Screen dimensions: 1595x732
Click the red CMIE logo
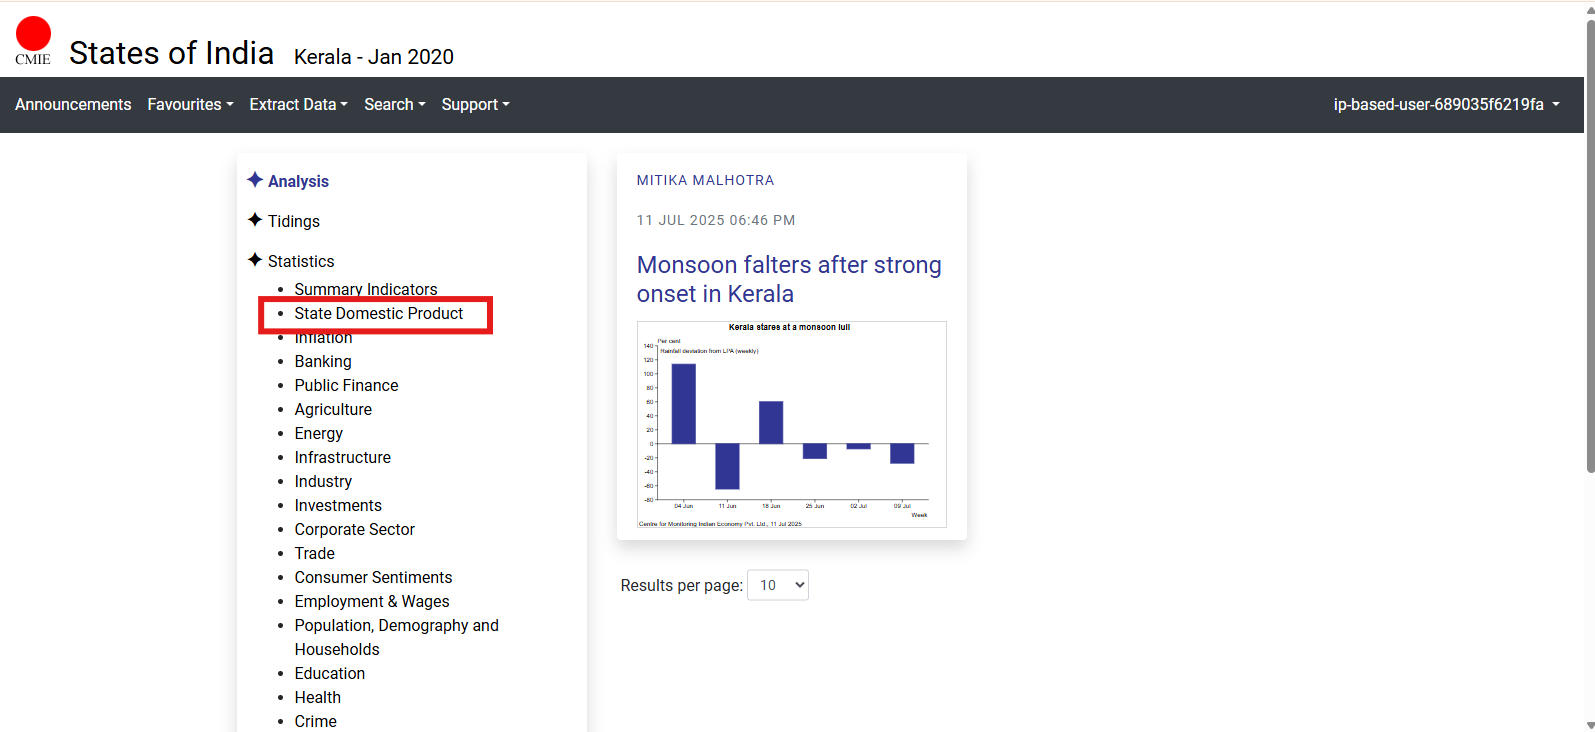click(x=33, y=40)
